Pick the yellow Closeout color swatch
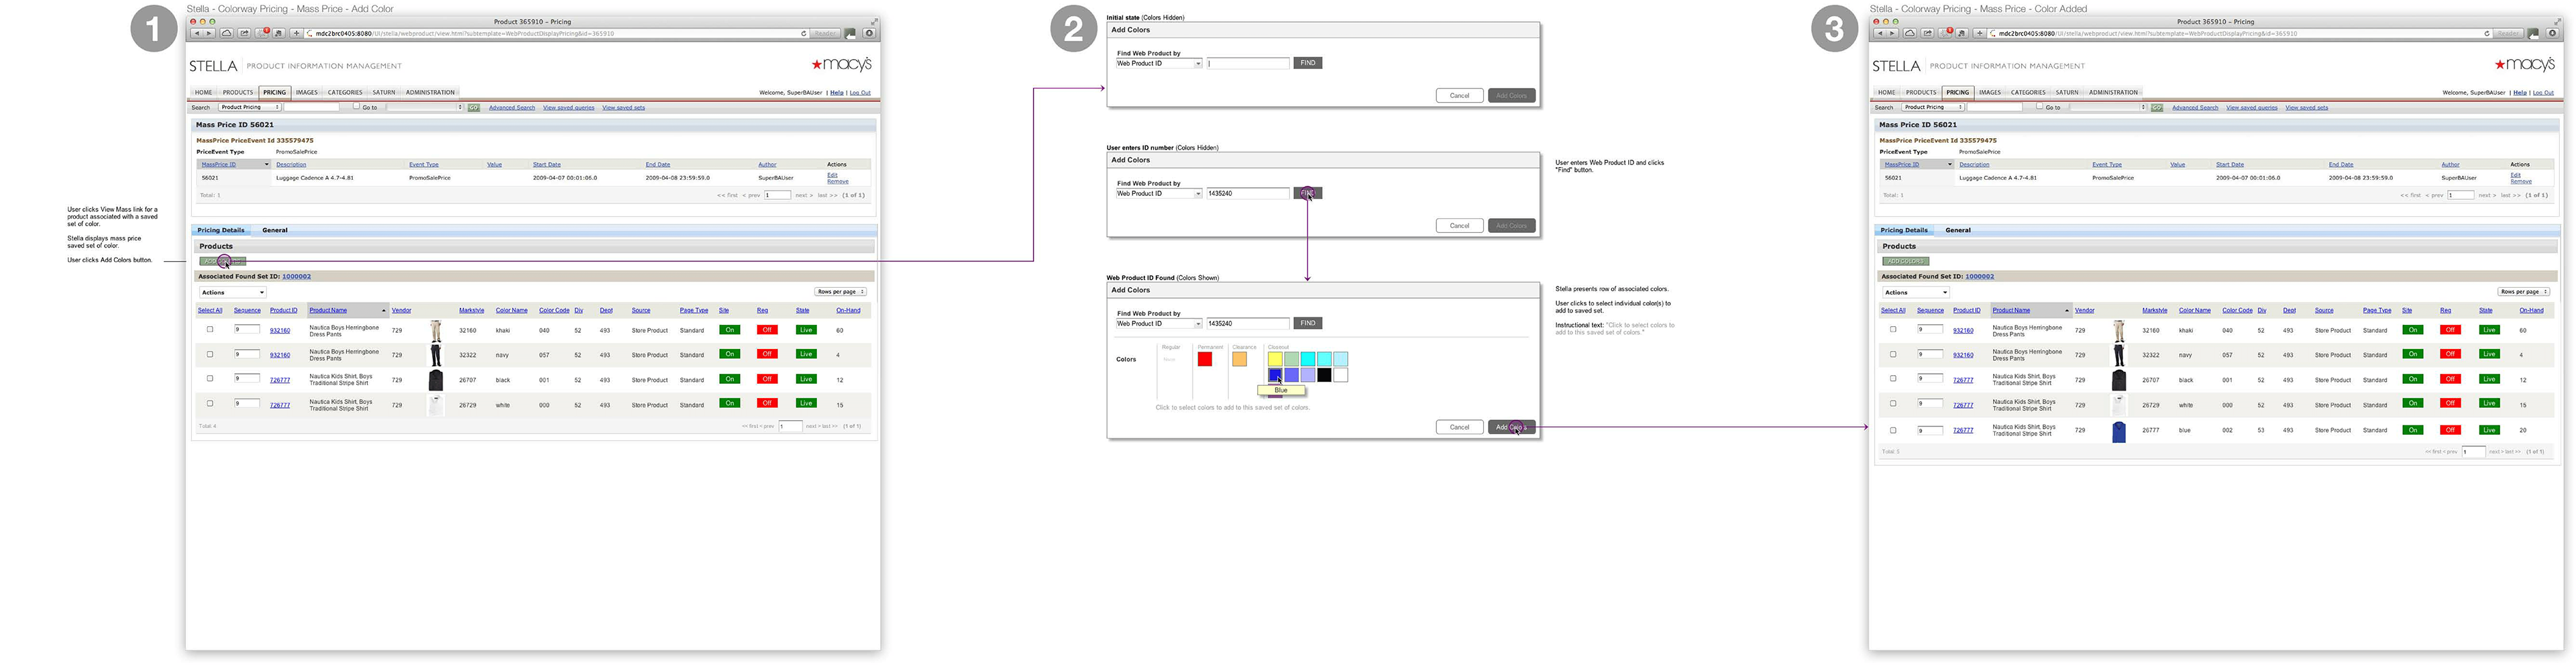 tap(1275, 359)
